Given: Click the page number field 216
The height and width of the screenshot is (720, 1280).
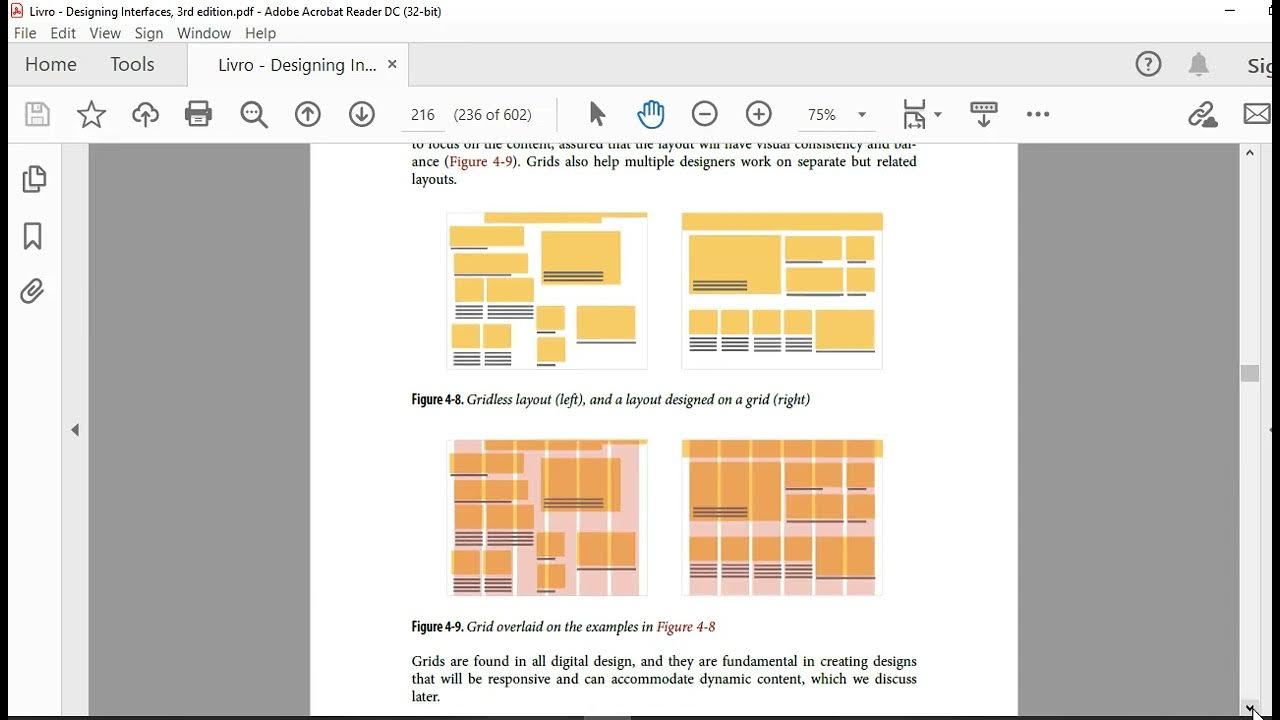Looking at the screenshot, I should tap(423, 115).
